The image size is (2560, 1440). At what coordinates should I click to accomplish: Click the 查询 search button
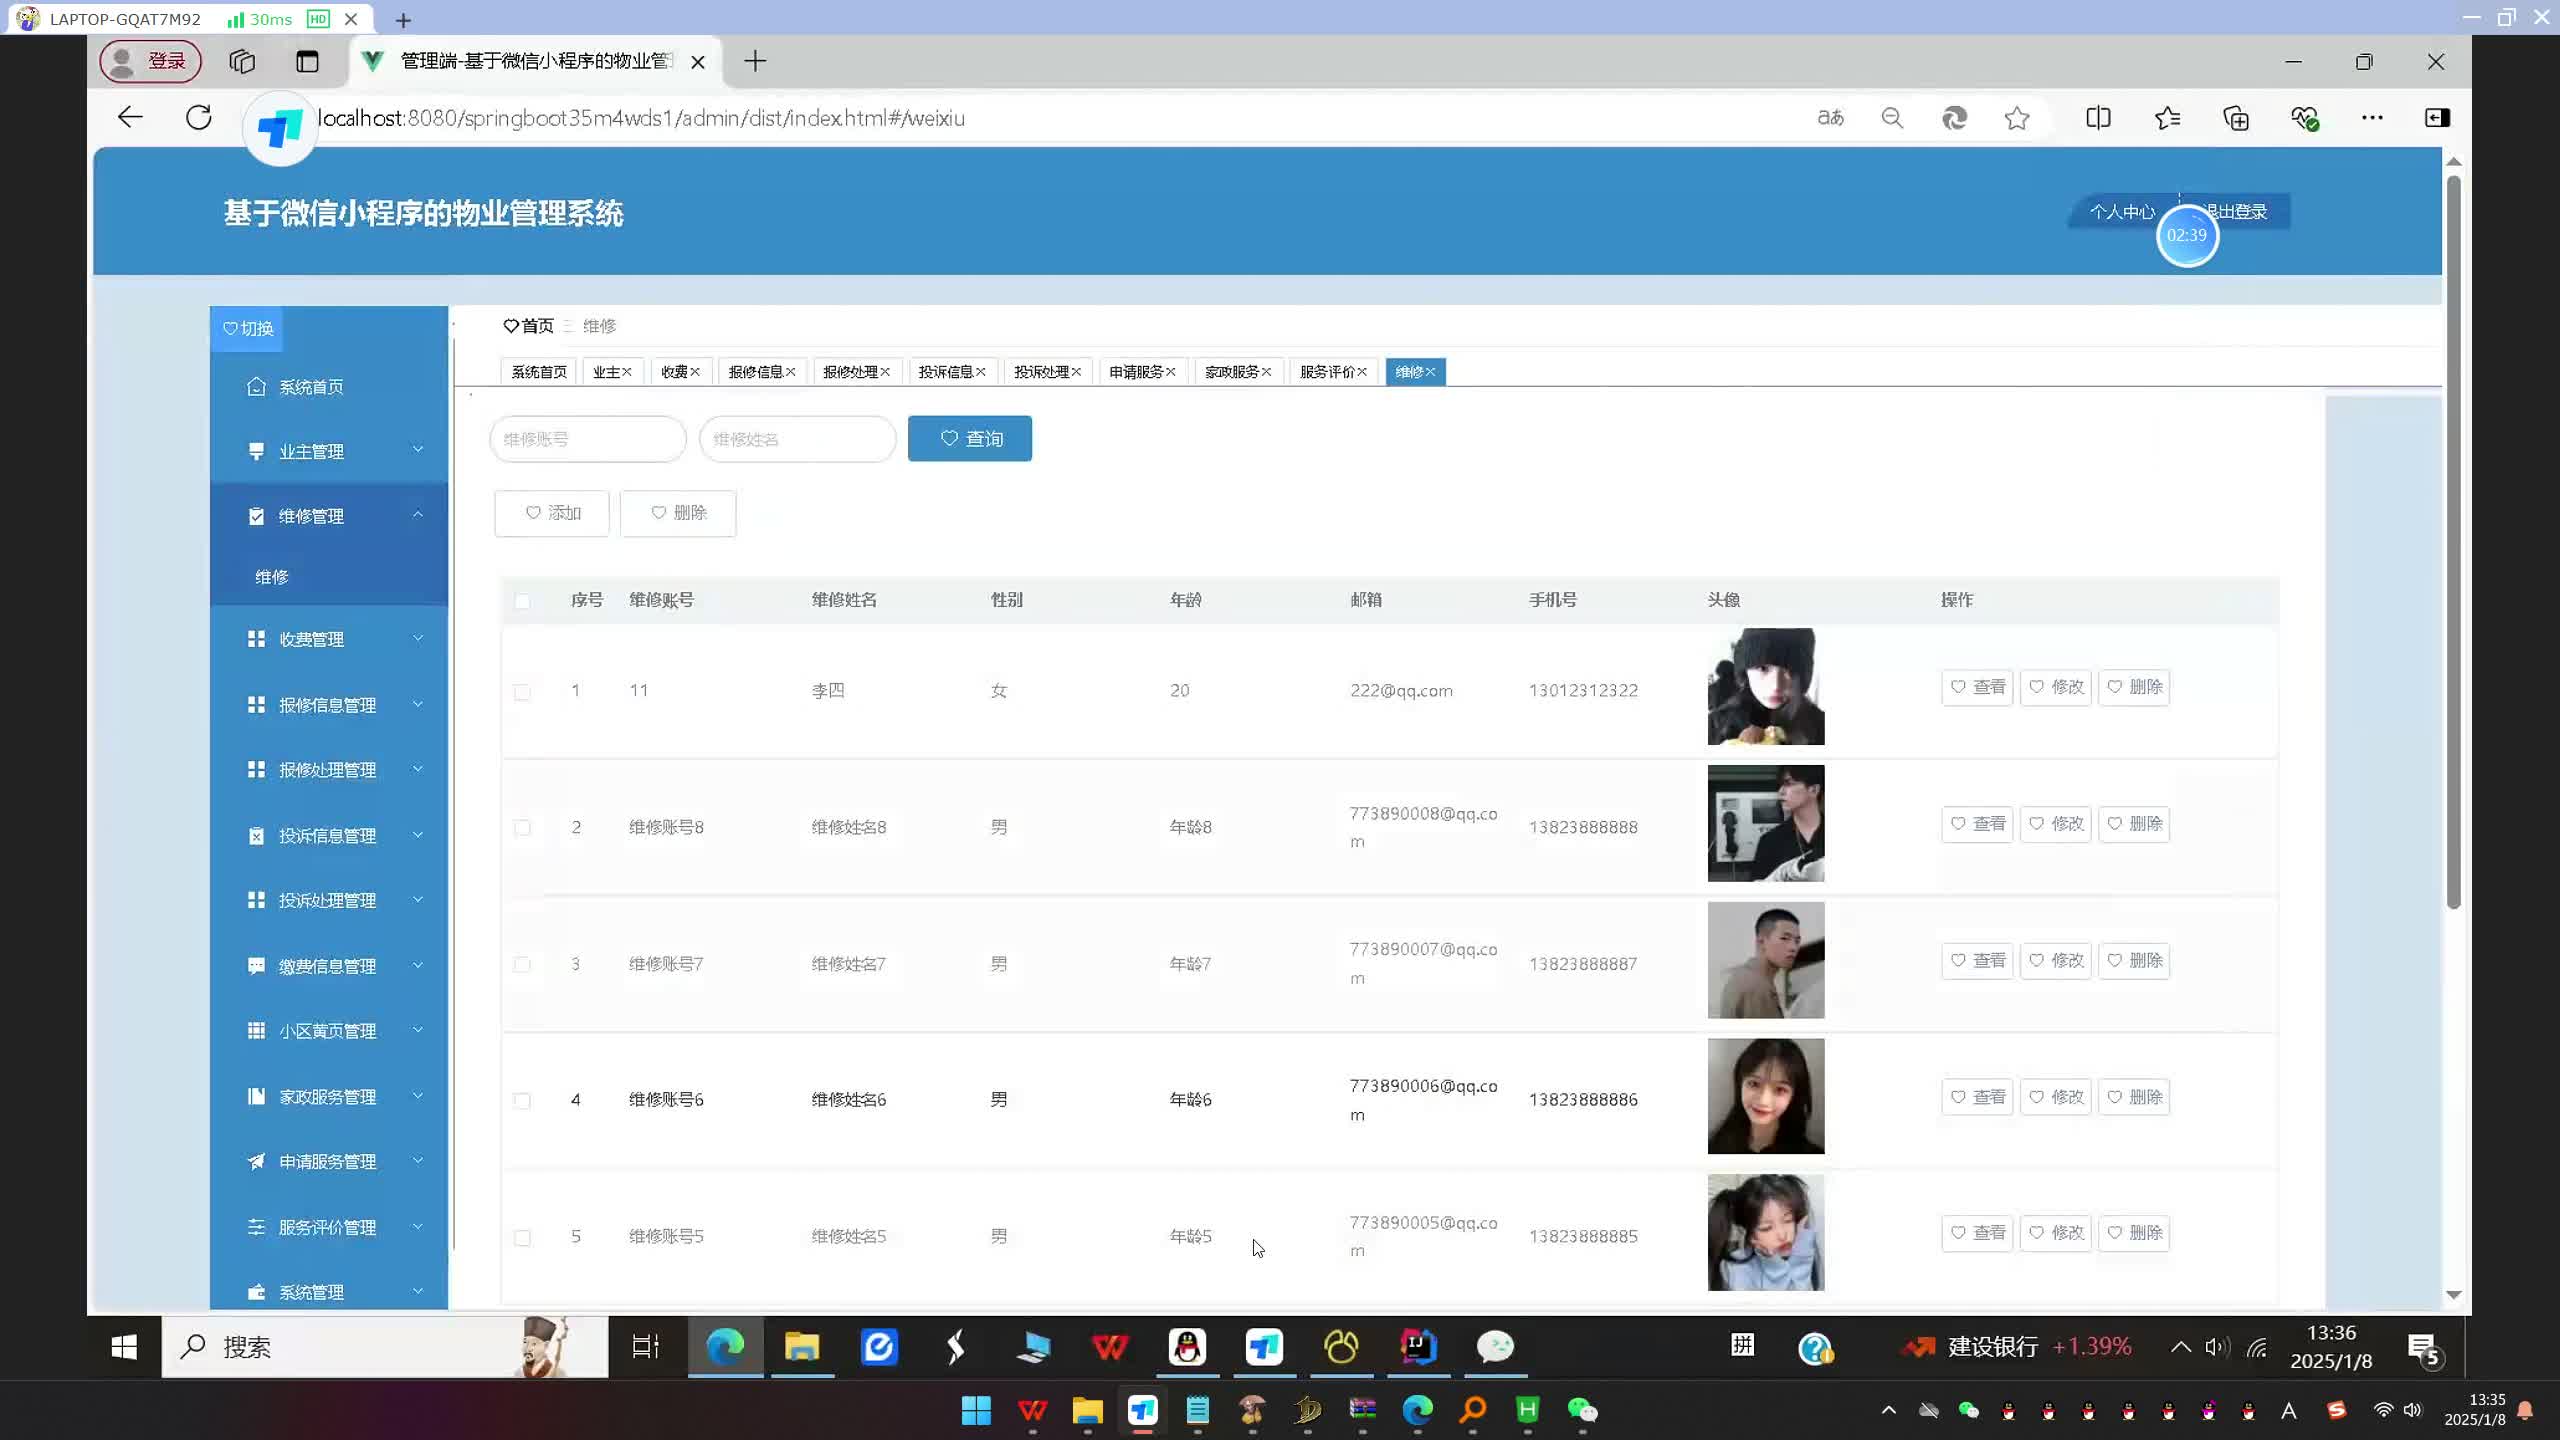(x=969, y=439)
